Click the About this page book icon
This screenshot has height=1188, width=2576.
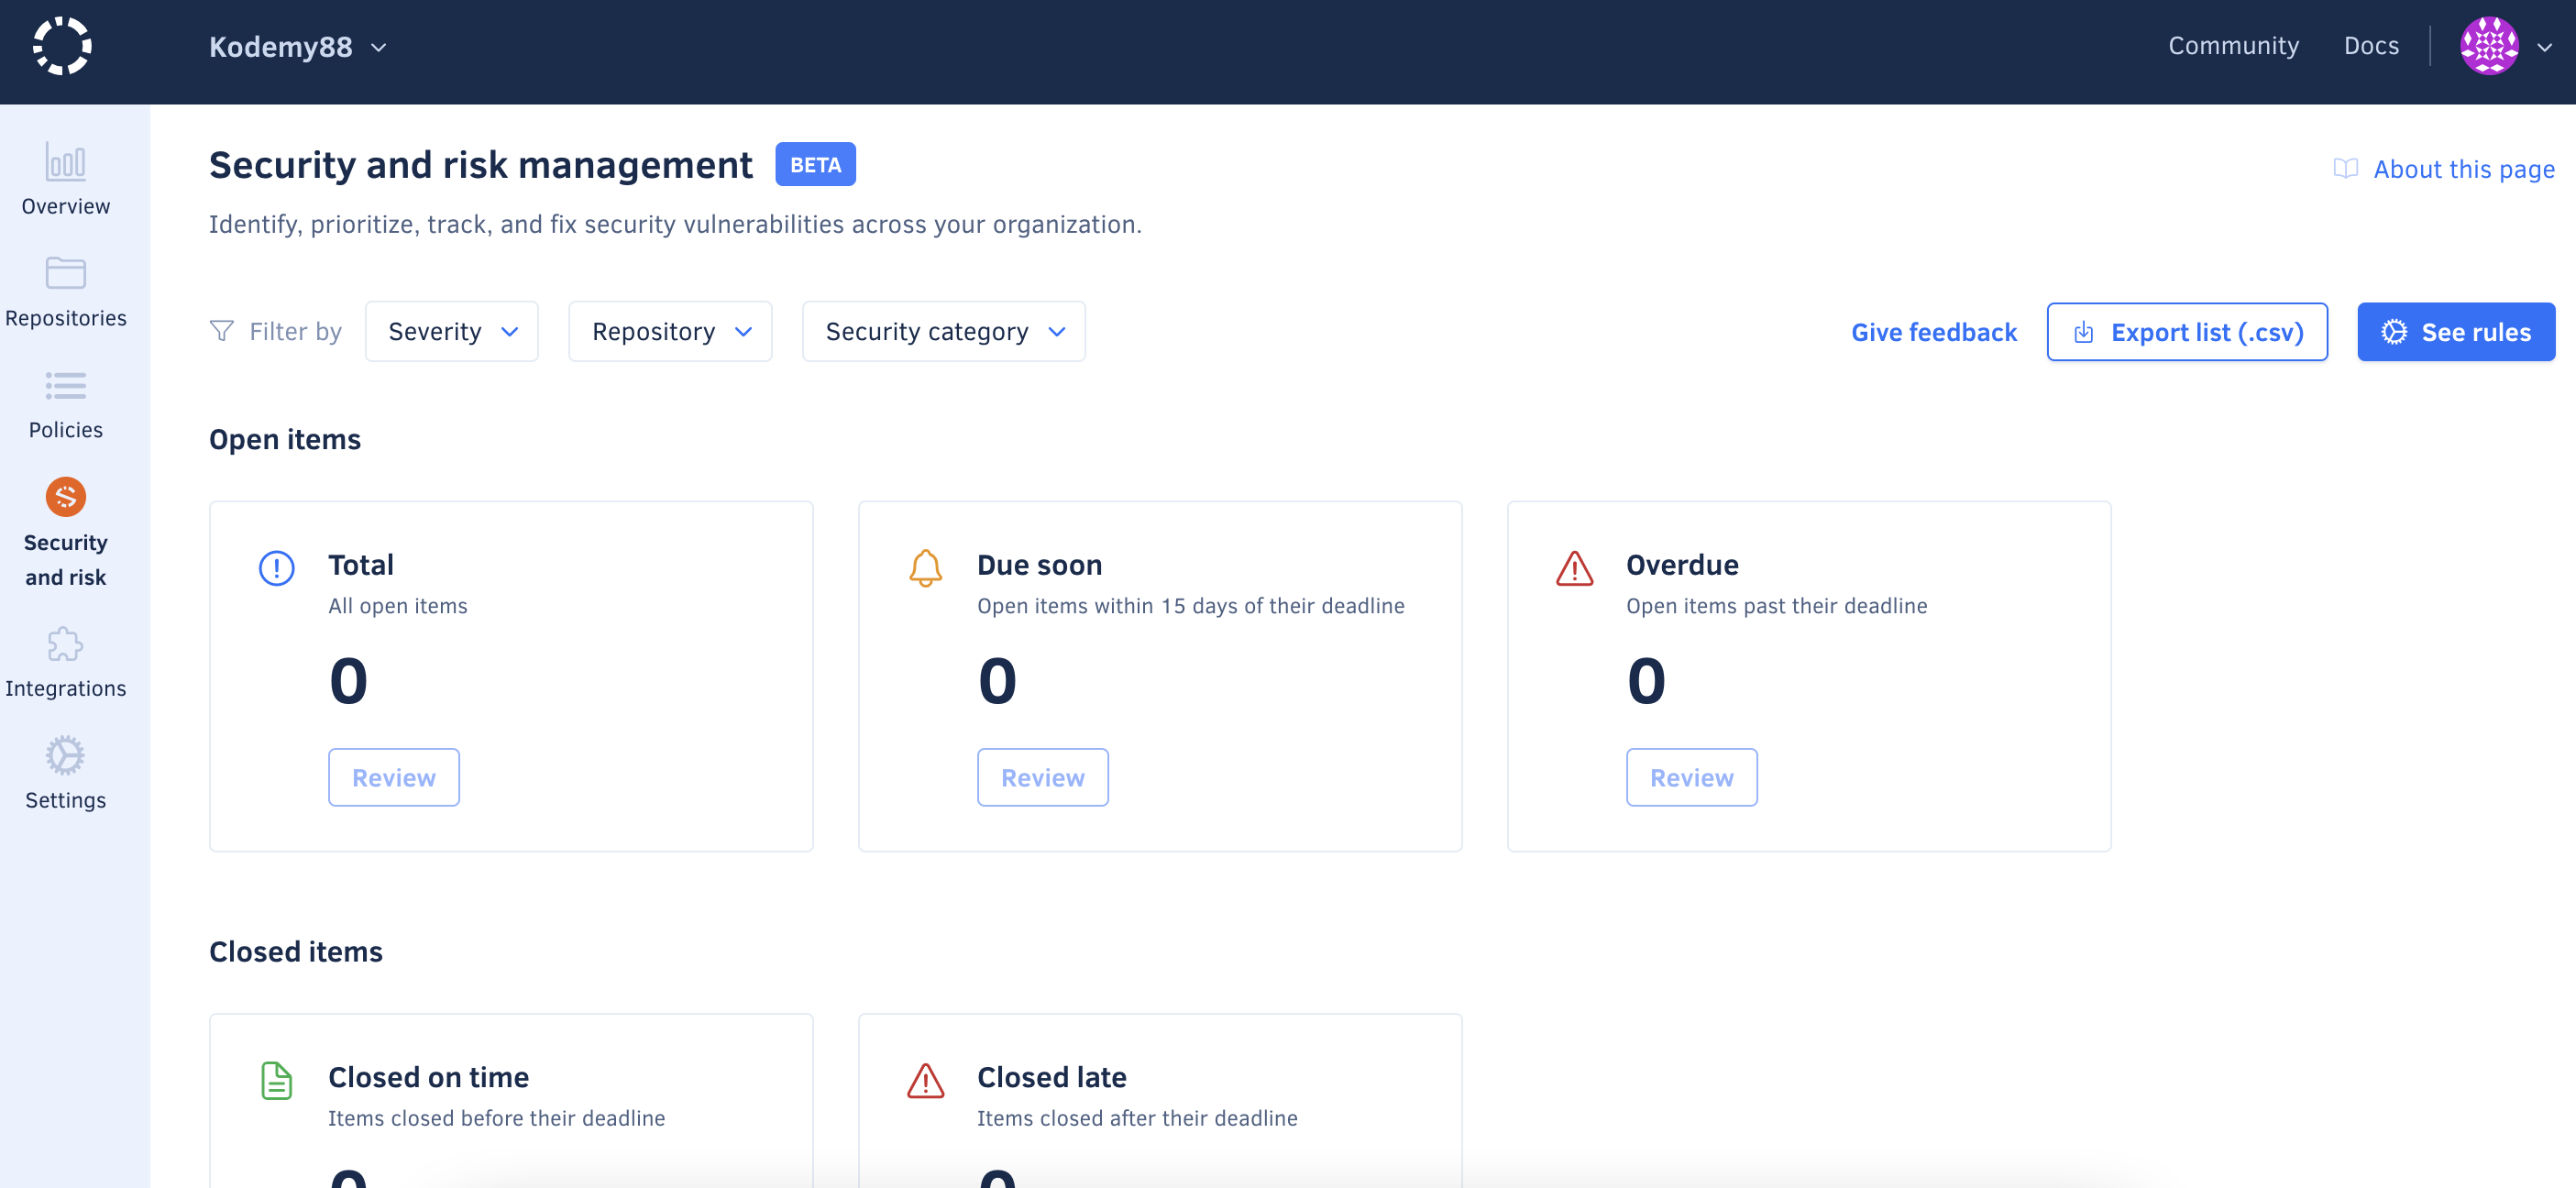pyautogui.click(x=2344, y=169)
